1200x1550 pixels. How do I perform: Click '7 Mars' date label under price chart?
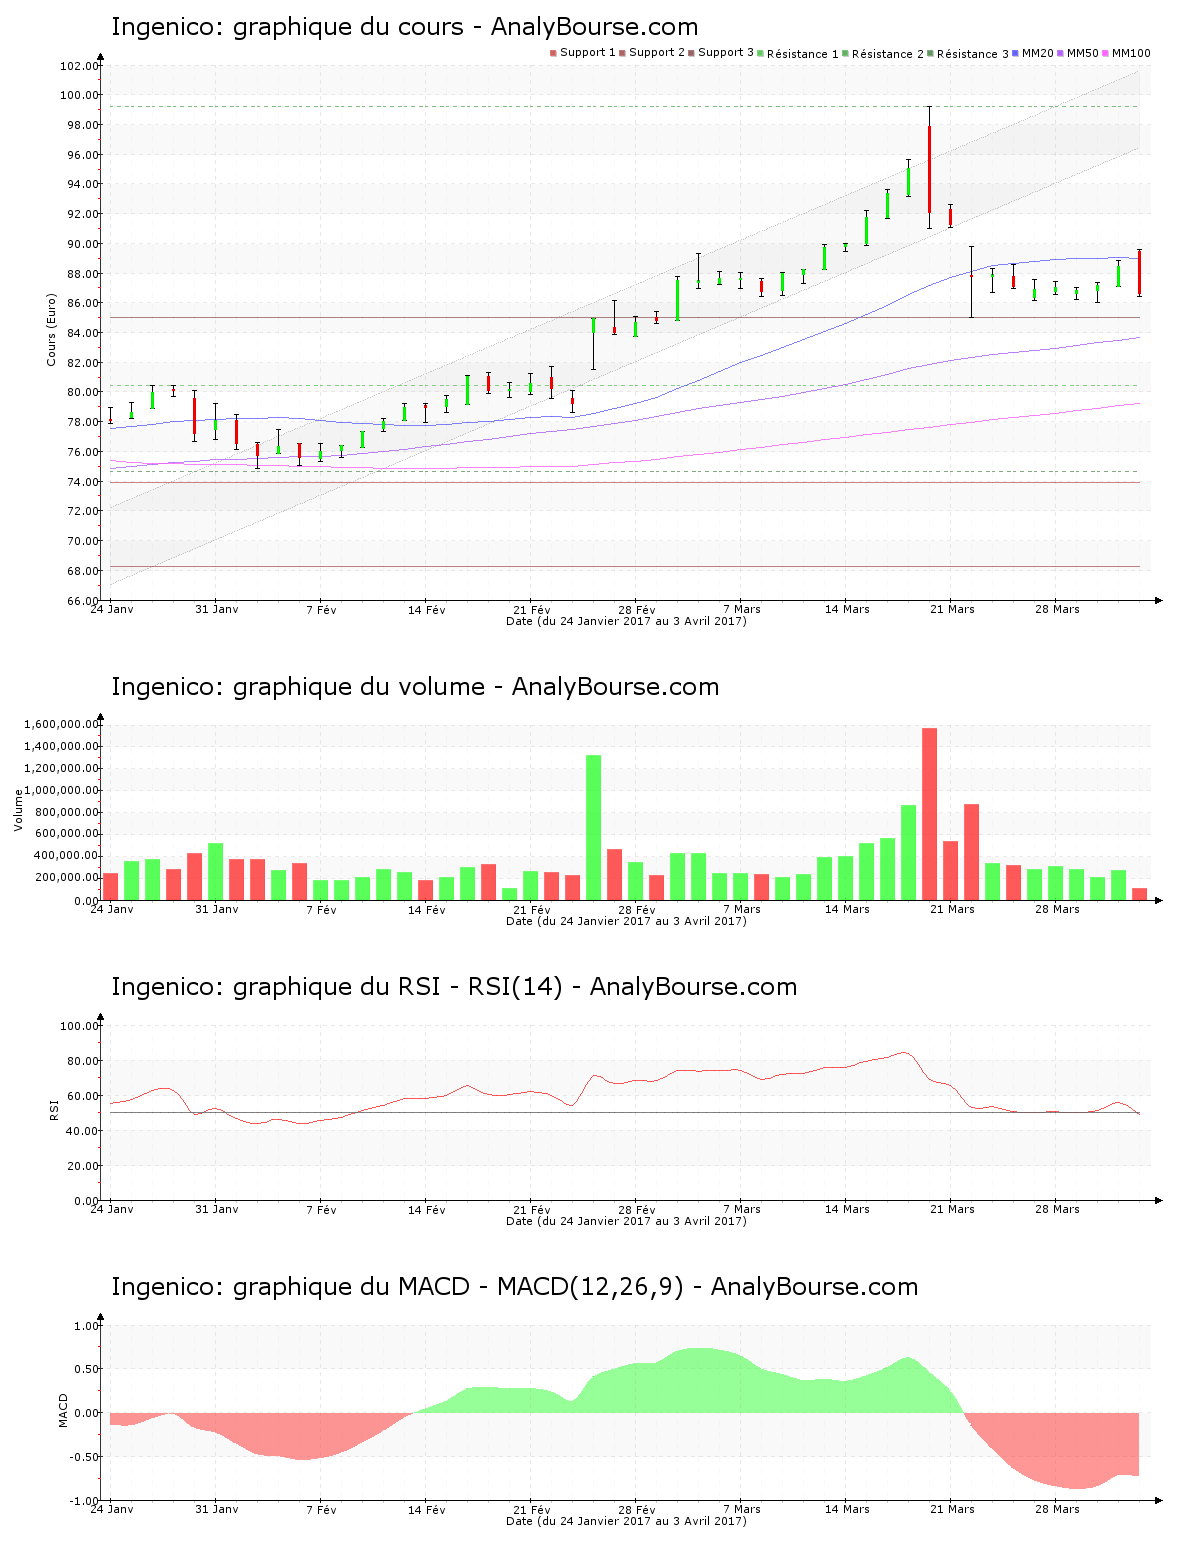point(742,609)
